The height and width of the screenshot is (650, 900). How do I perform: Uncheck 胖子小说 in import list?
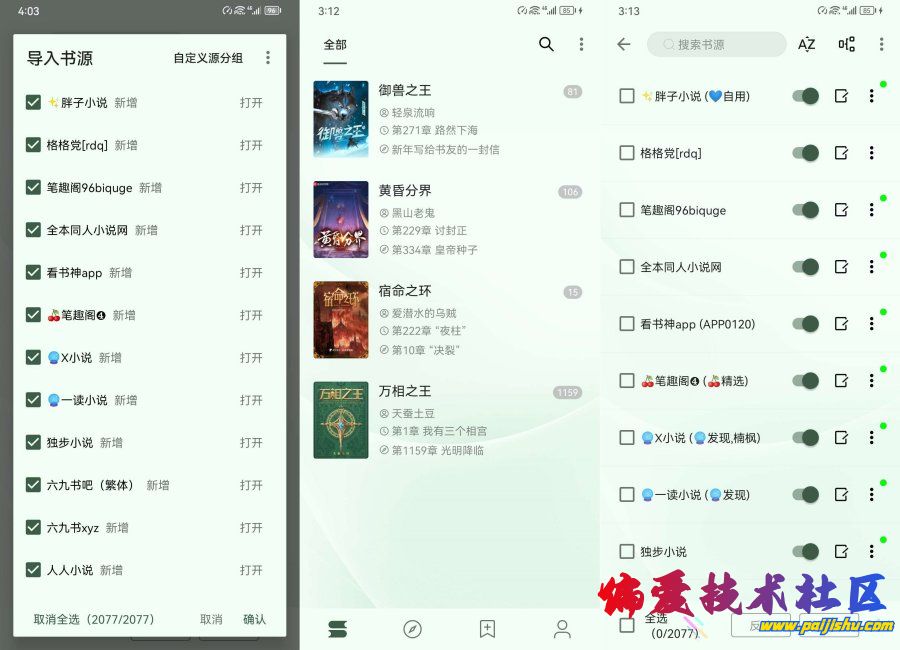pos(33,102)
